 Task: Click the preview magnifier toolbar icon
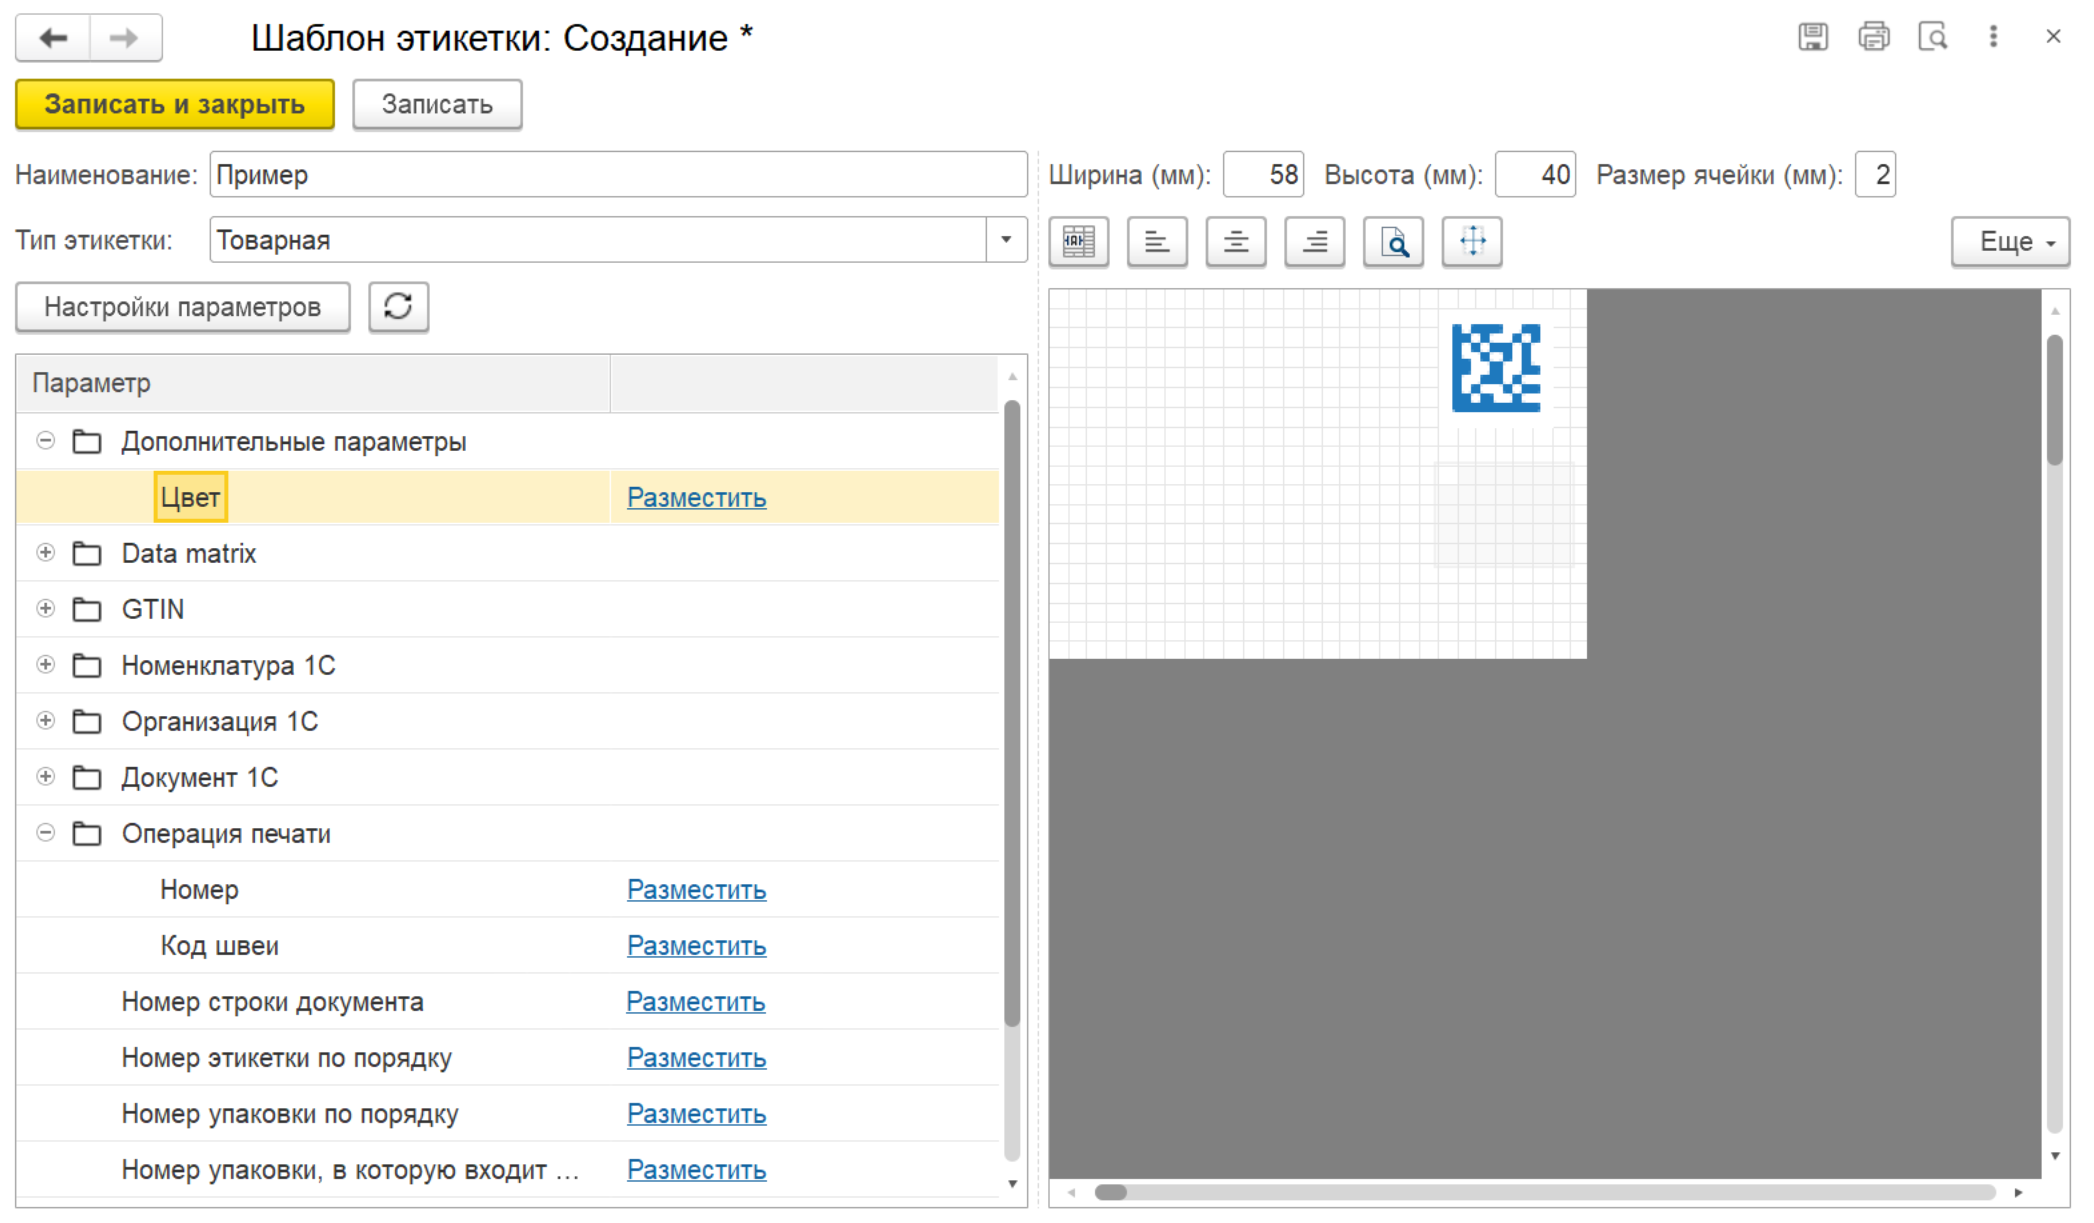click(1393, 242)
